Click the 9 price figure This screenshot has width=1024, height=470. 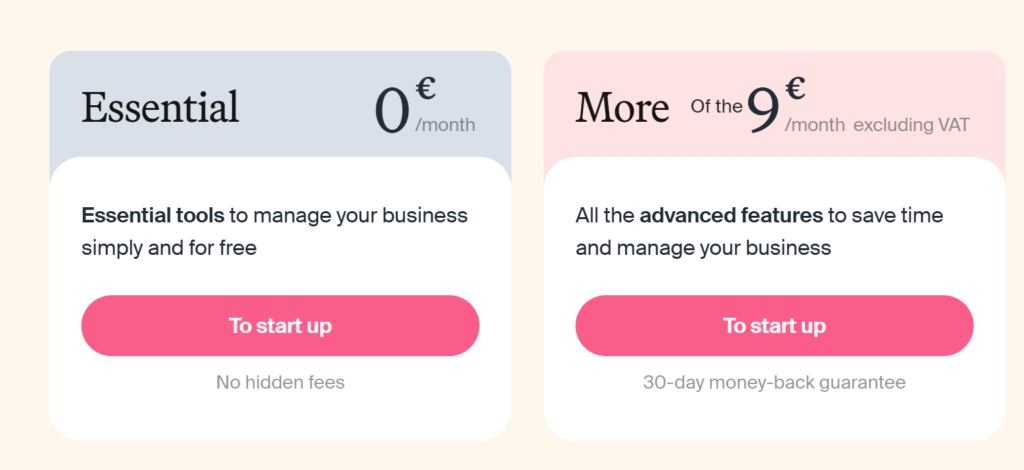pos(763,111)
